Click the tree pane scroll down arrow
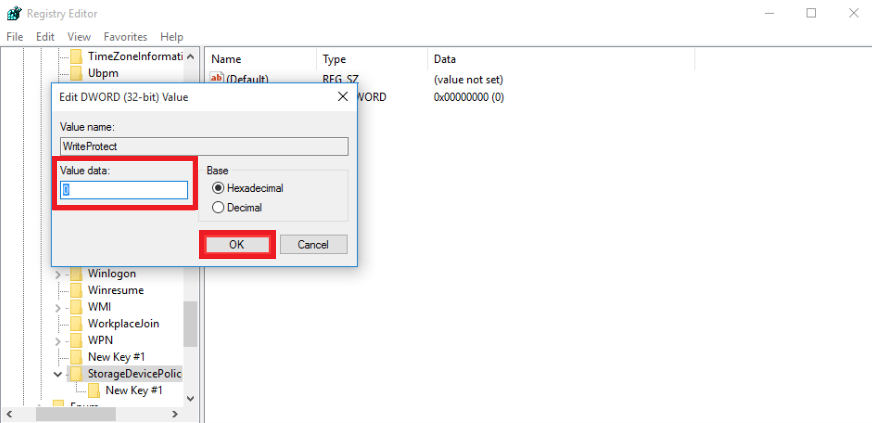Viewport: 872px width, 423px height. pyautogui.click(x=190, y=398)
